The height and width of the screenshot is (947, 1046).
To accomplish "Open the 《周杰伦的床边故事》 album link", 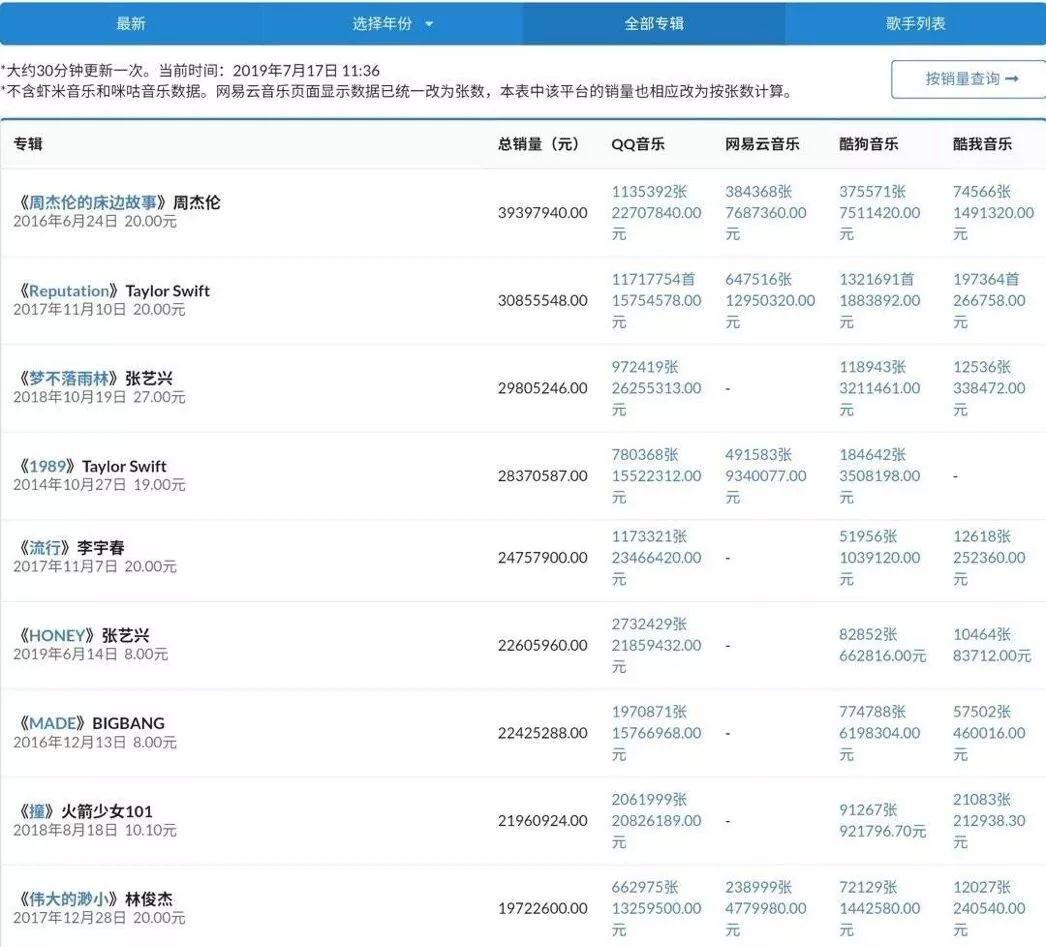I will pos(96,201).
